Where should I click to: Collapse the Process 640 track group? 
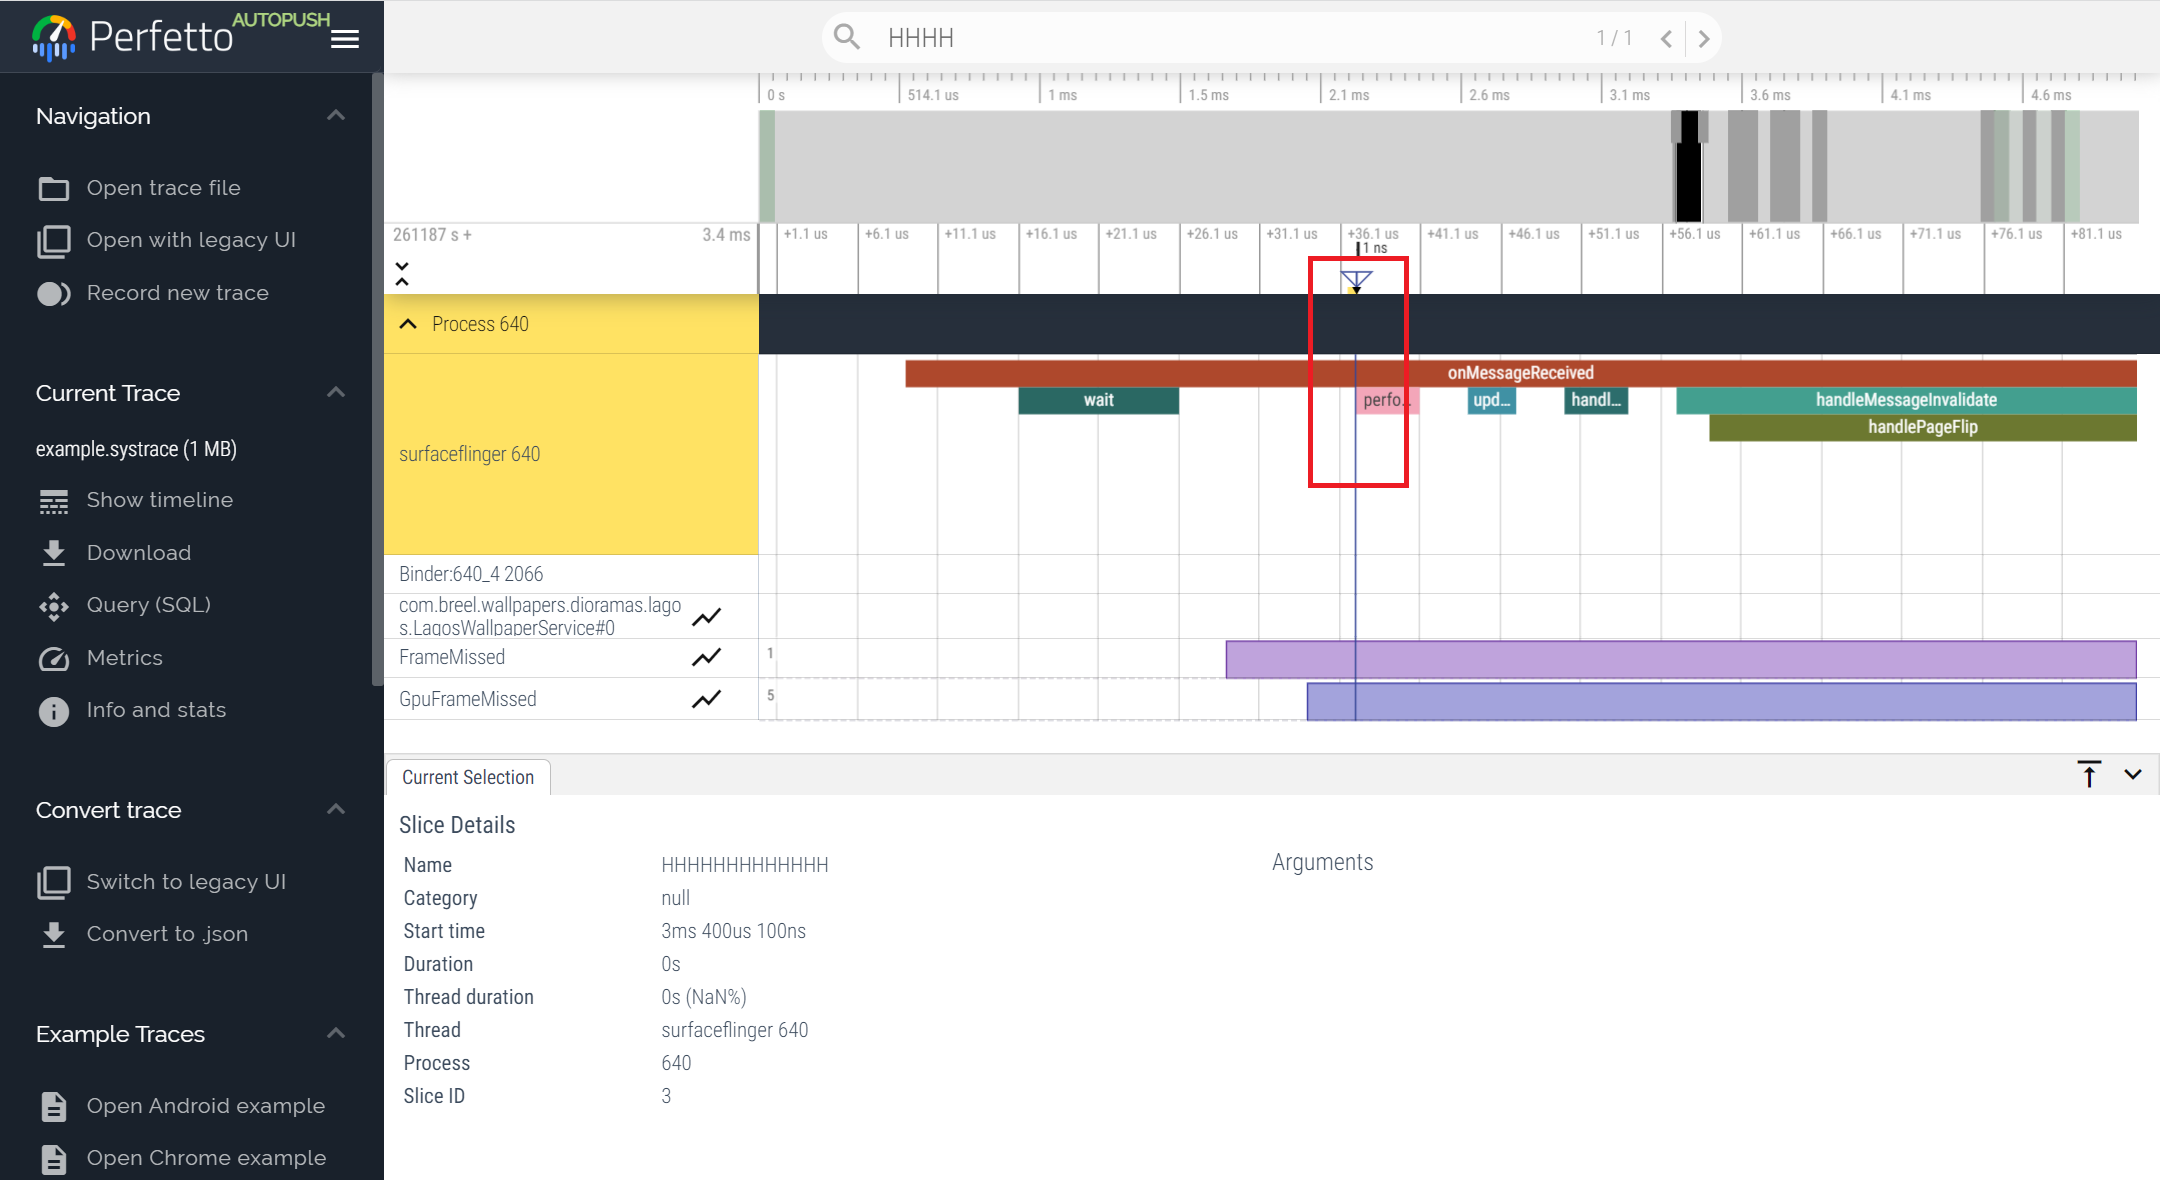[x=408, y=324]
